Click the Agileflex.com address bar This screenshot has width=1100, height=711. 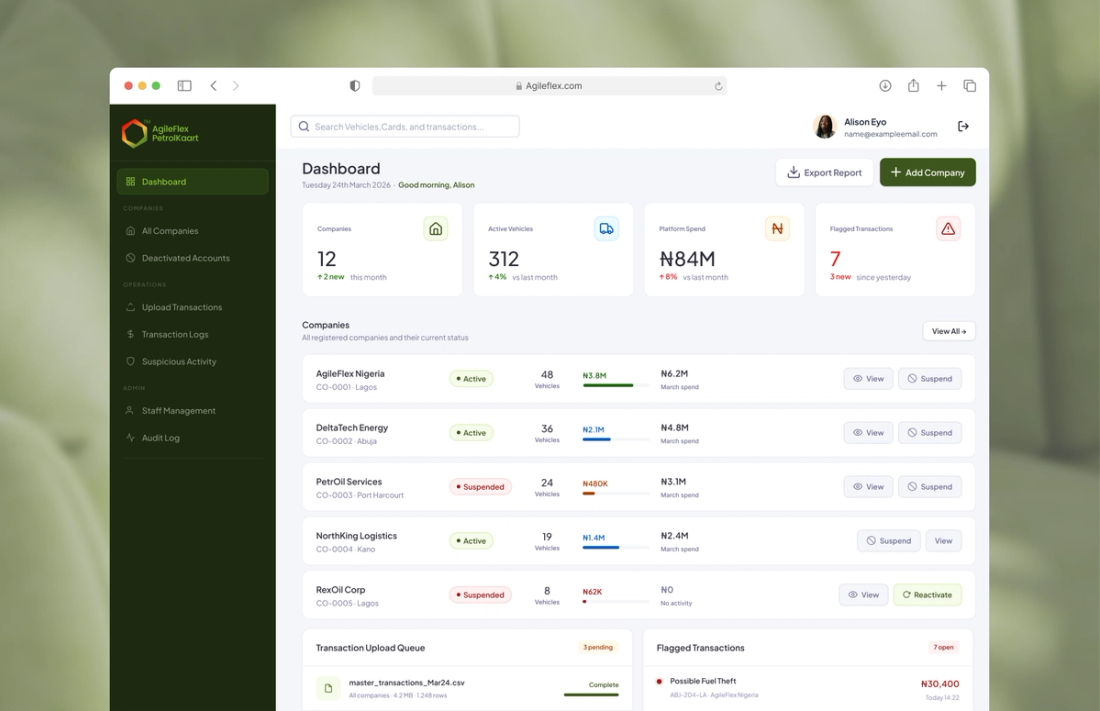(x=549, y=86)
